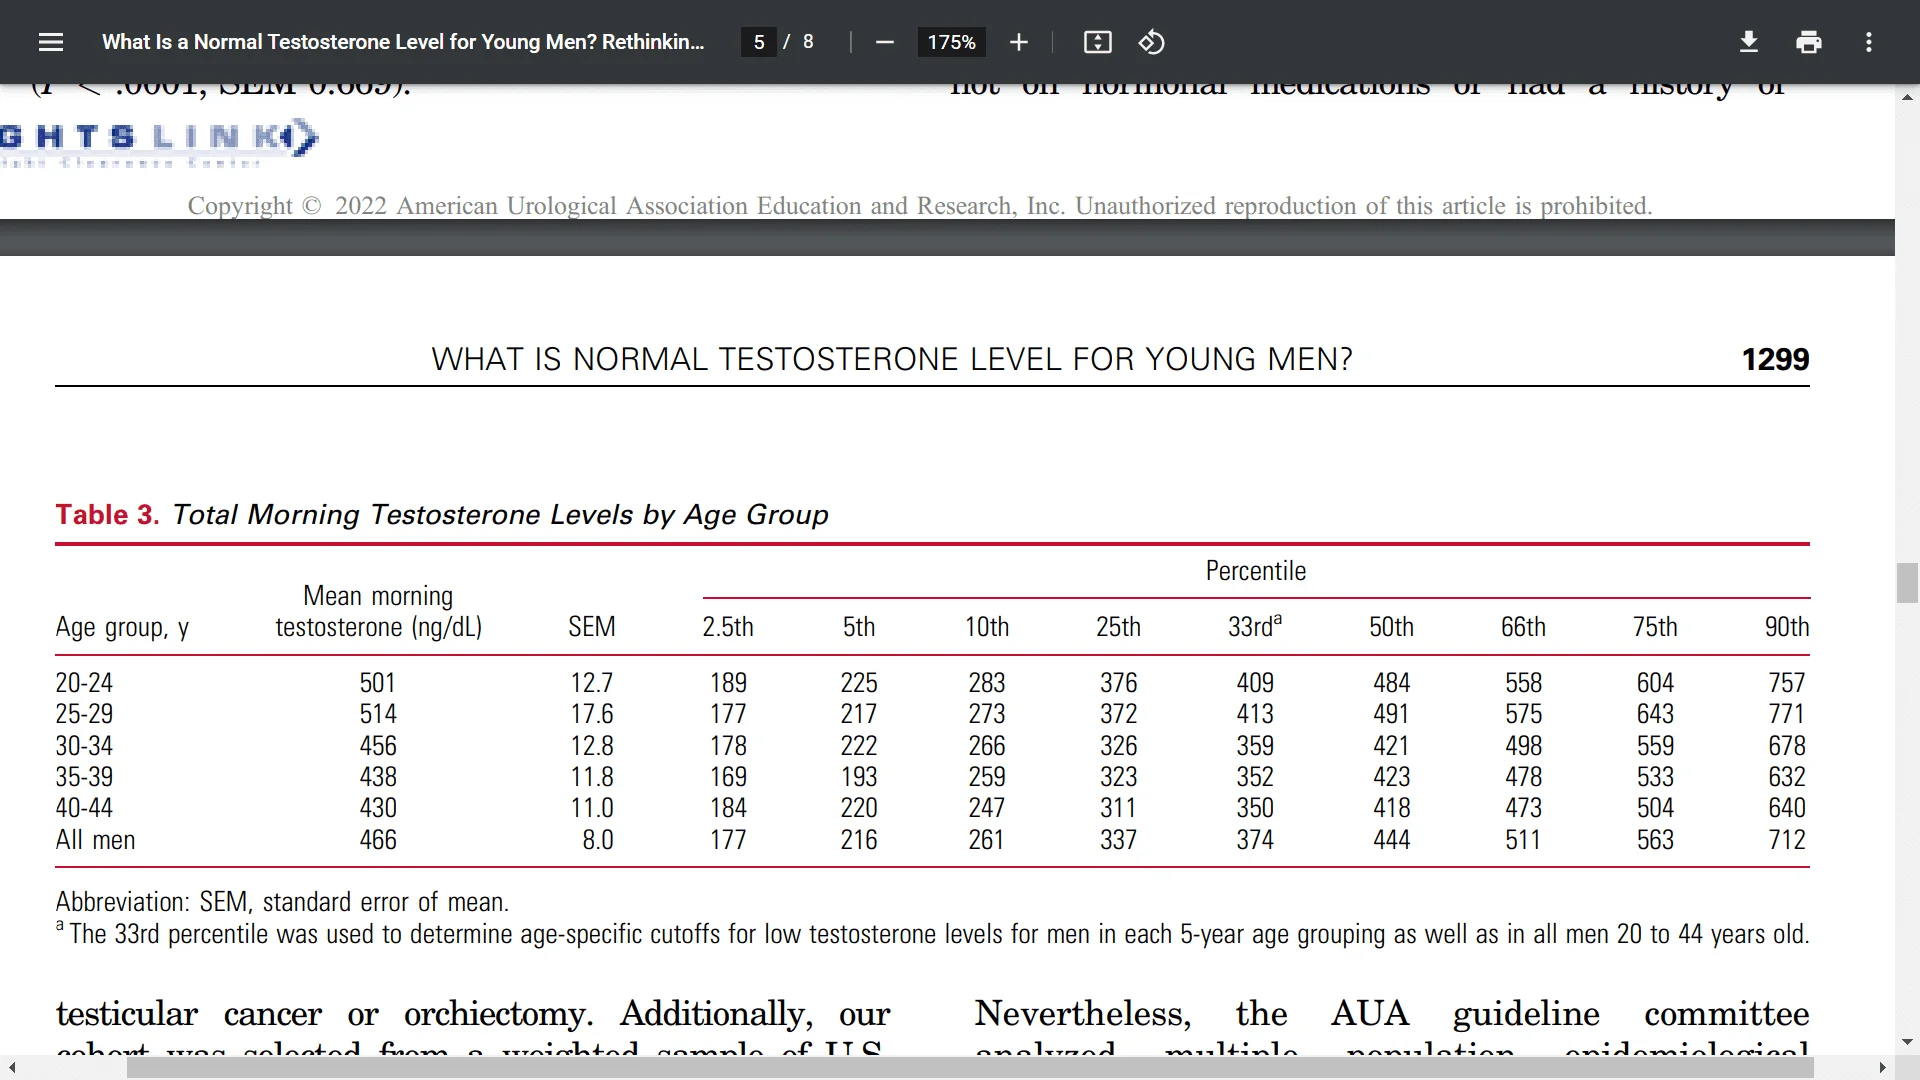This screenshot has width=1920, height=1080.
Task: Click the running header title text
Action: point(891,359)
